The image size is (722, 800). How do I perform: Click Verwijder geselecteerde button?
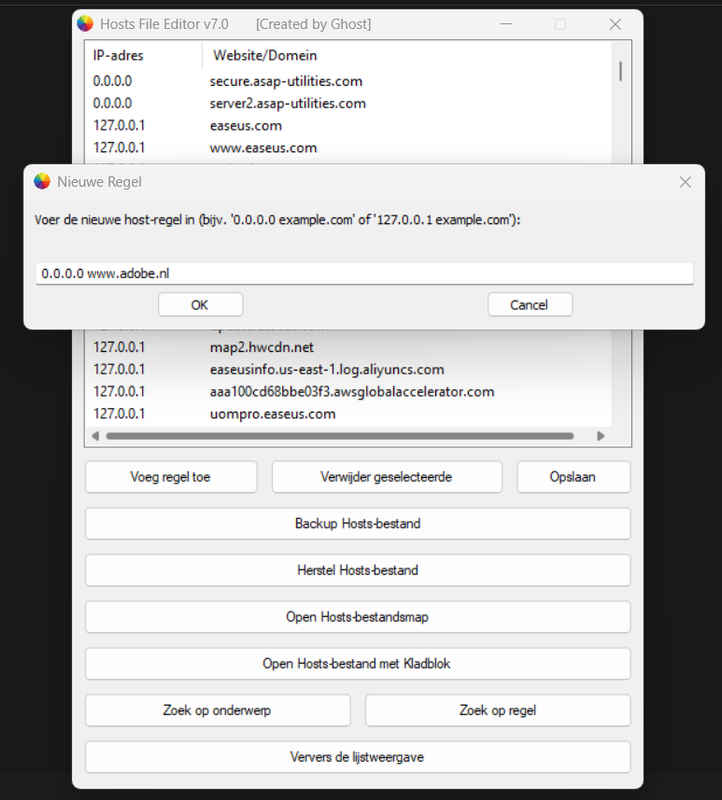tap(387, 477)
